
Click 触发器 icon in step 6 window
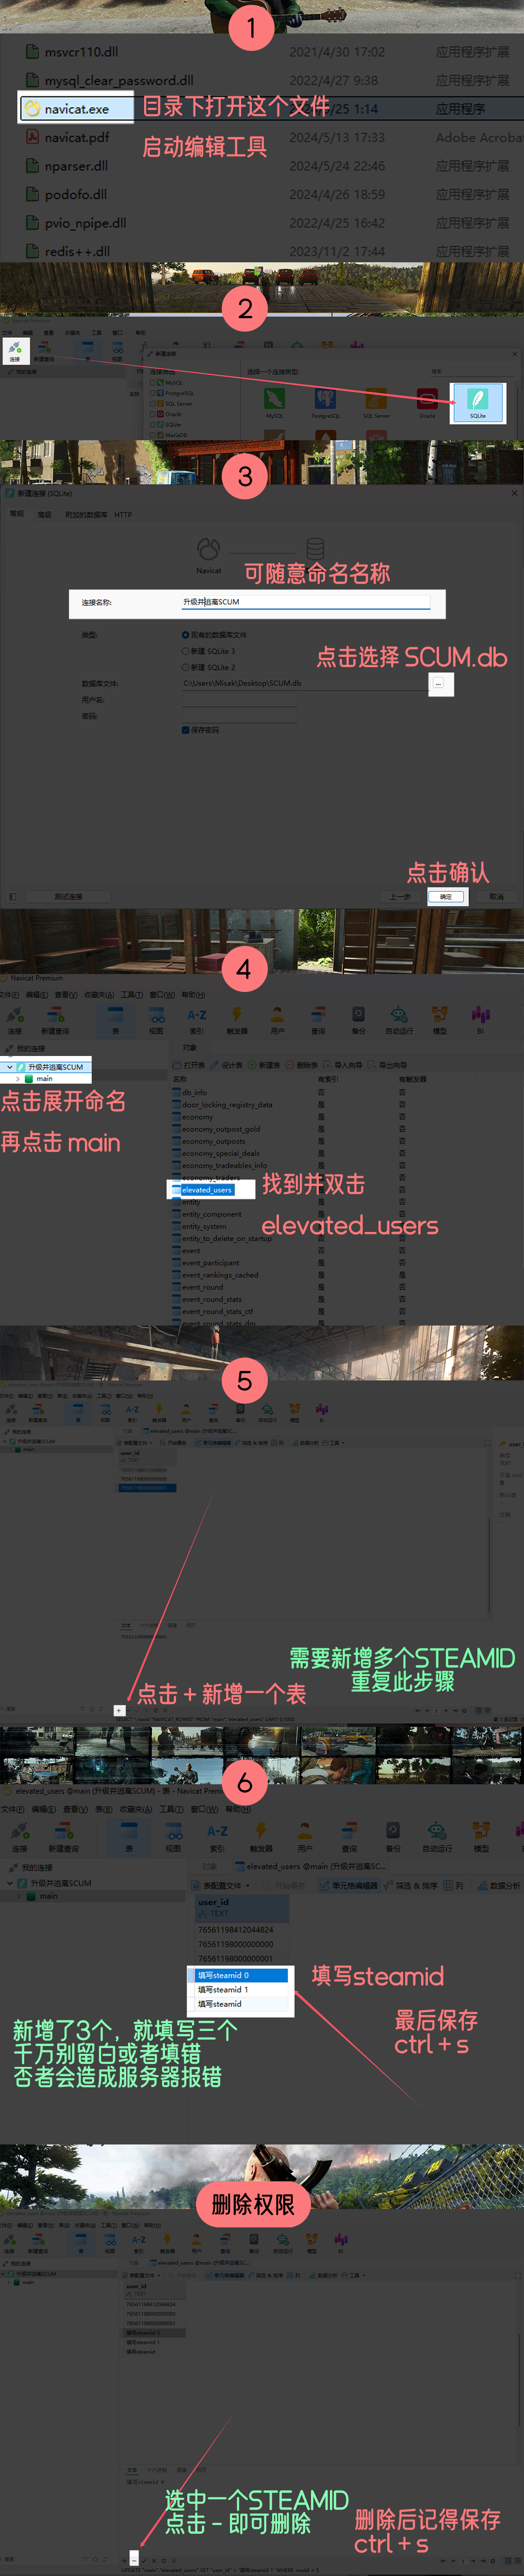[261, 1838]
